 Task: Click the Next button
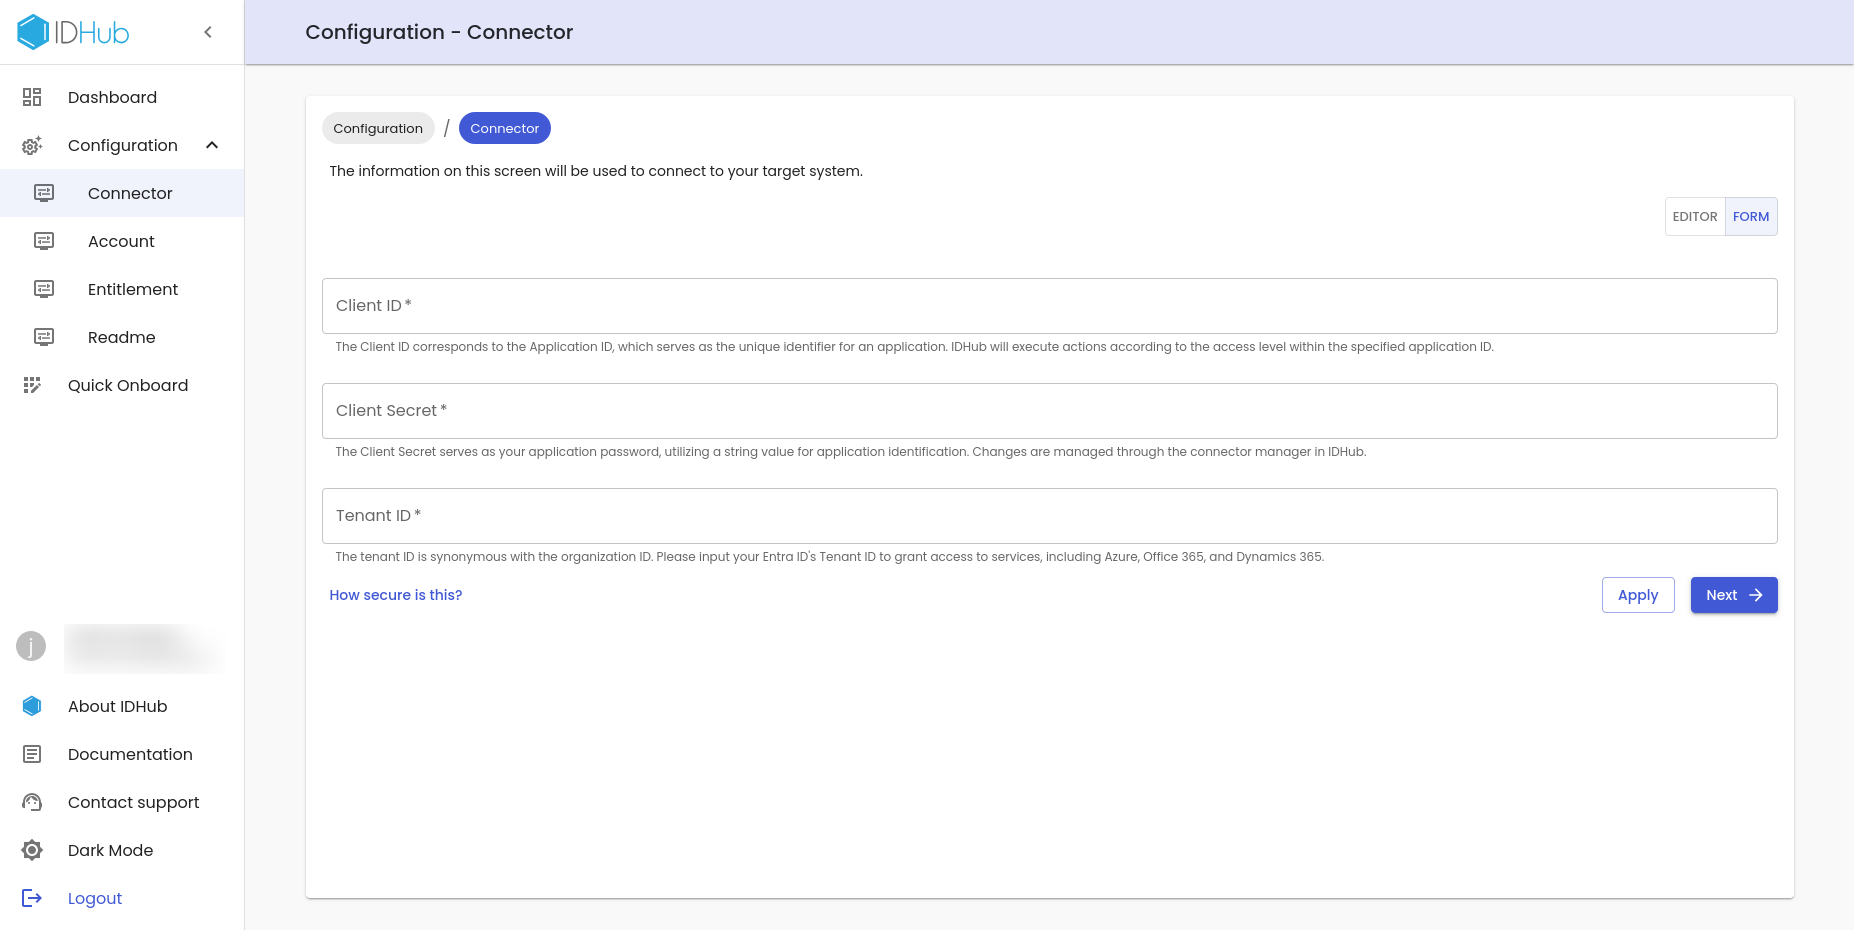[x=1733, y=595]
